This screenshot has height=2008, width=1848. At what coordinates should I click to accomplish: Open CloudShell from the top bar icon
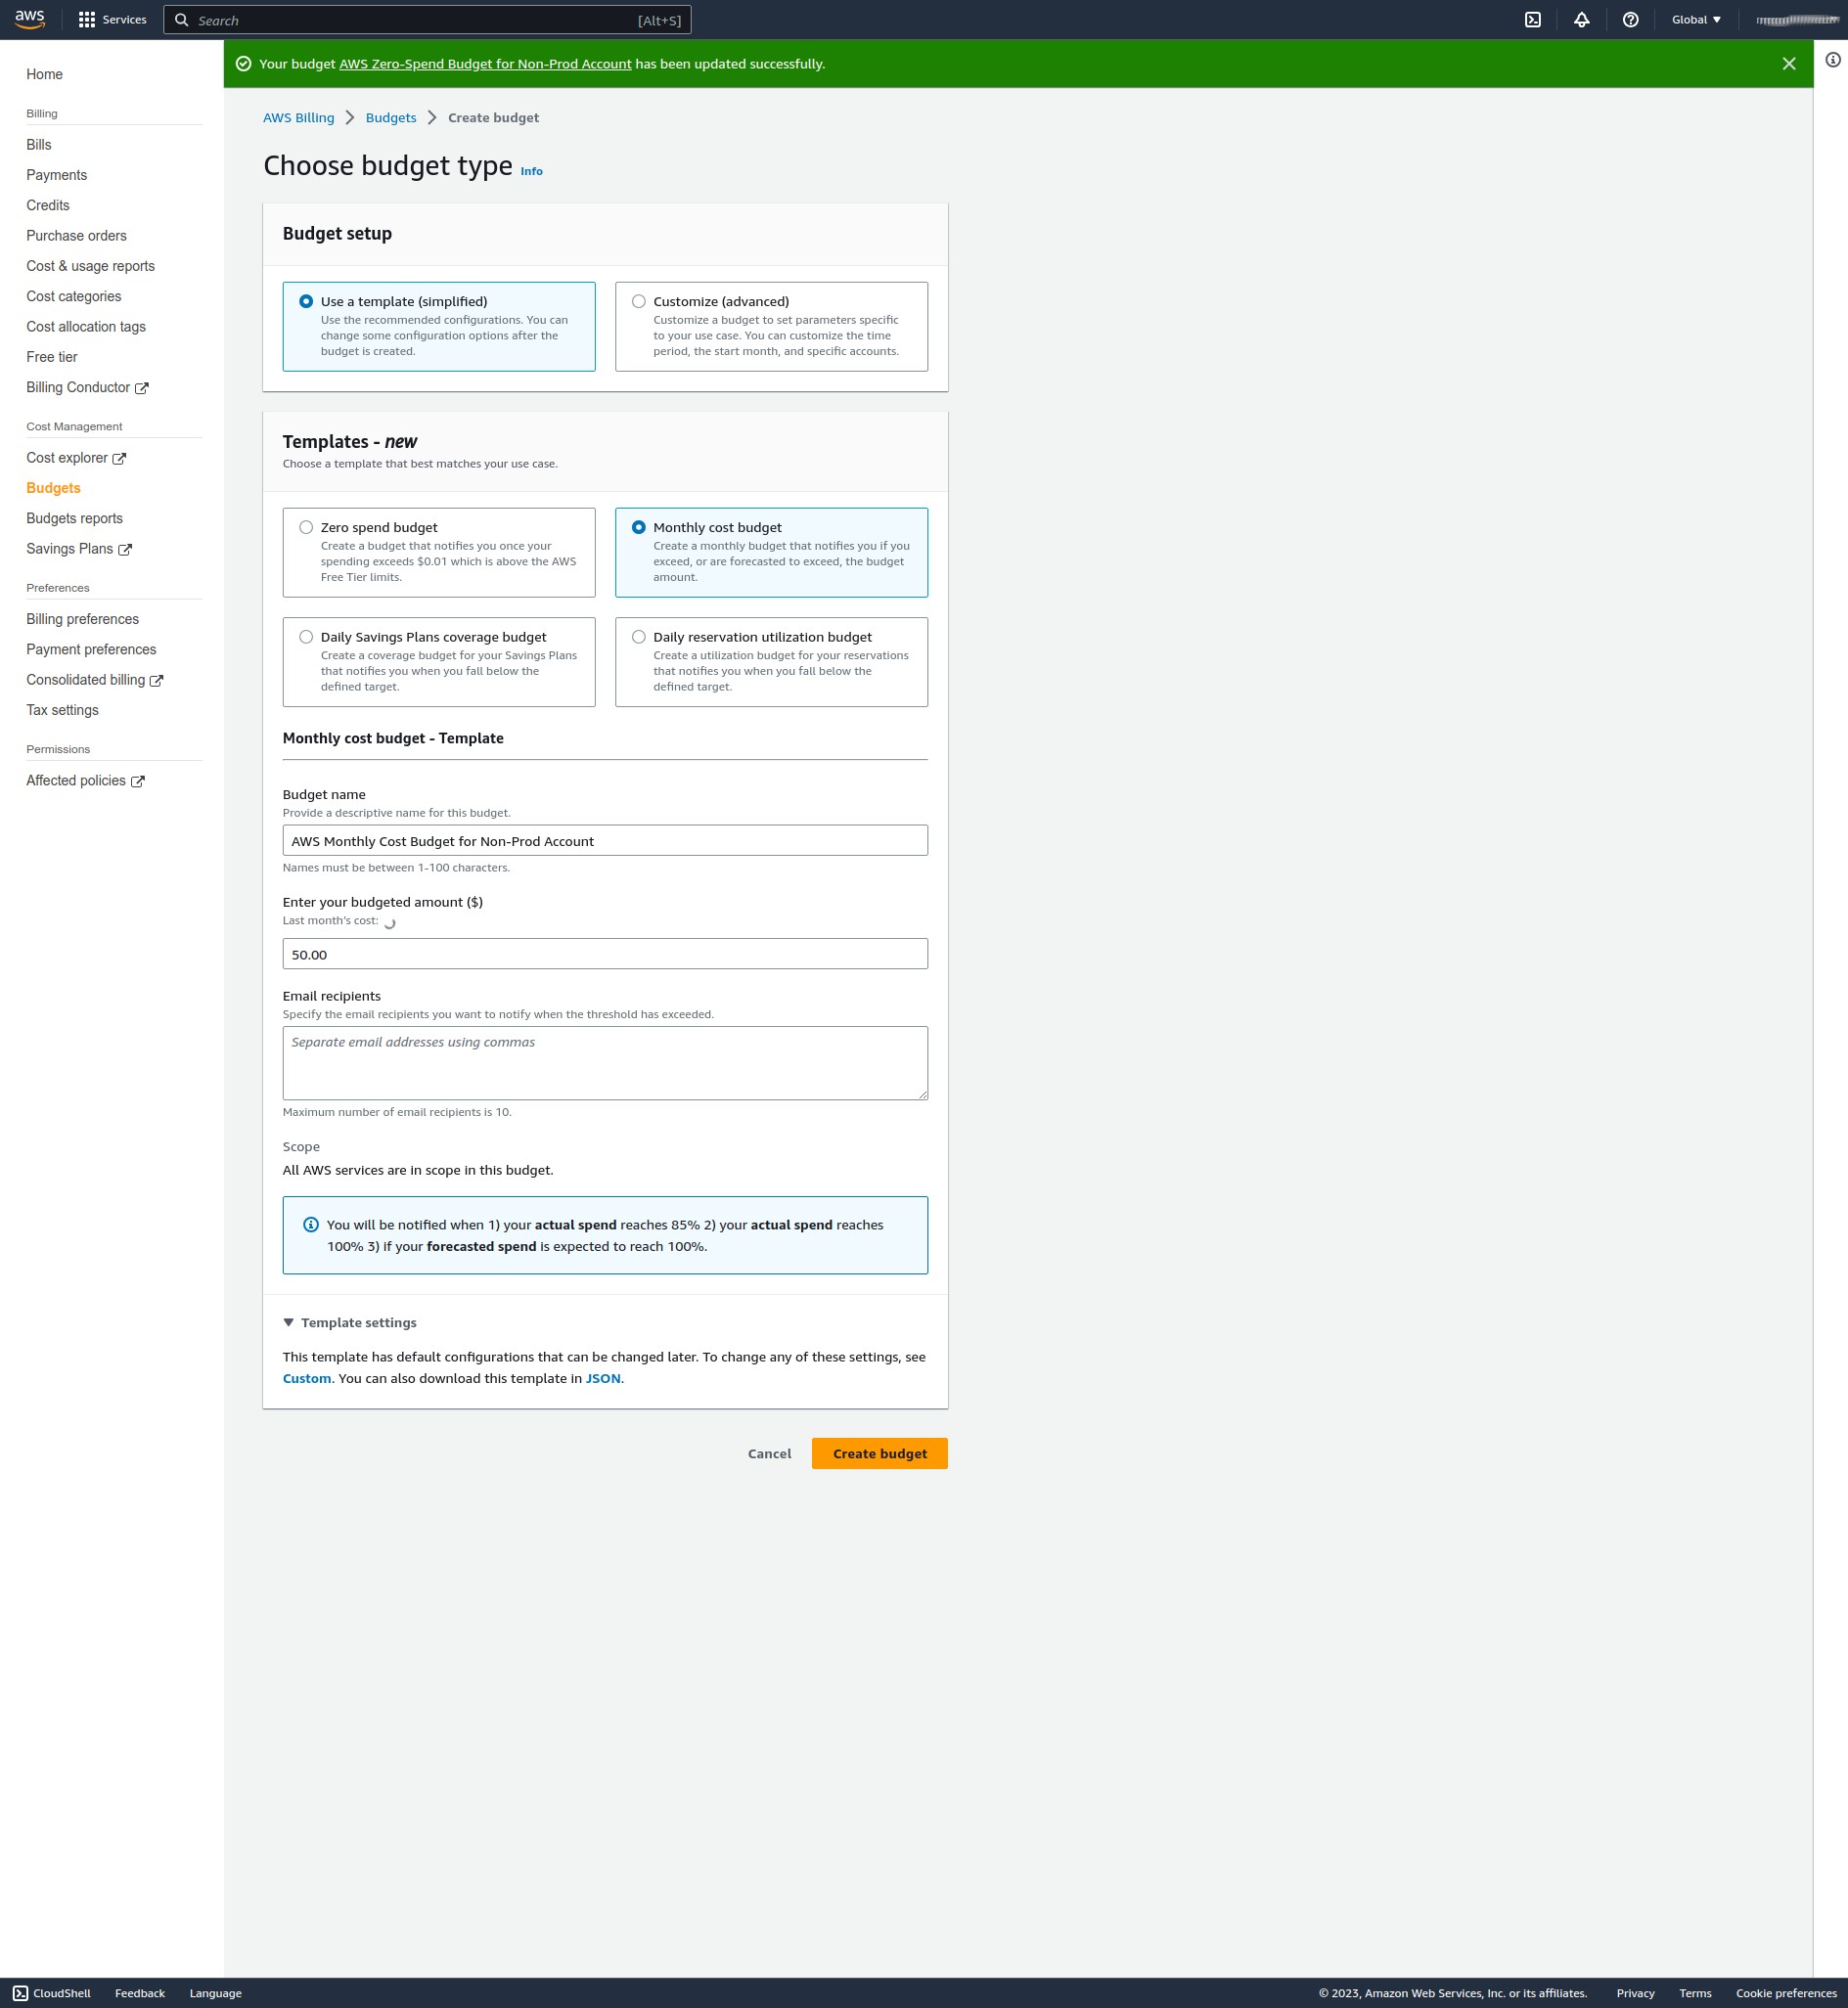(x=1532, y=20)
